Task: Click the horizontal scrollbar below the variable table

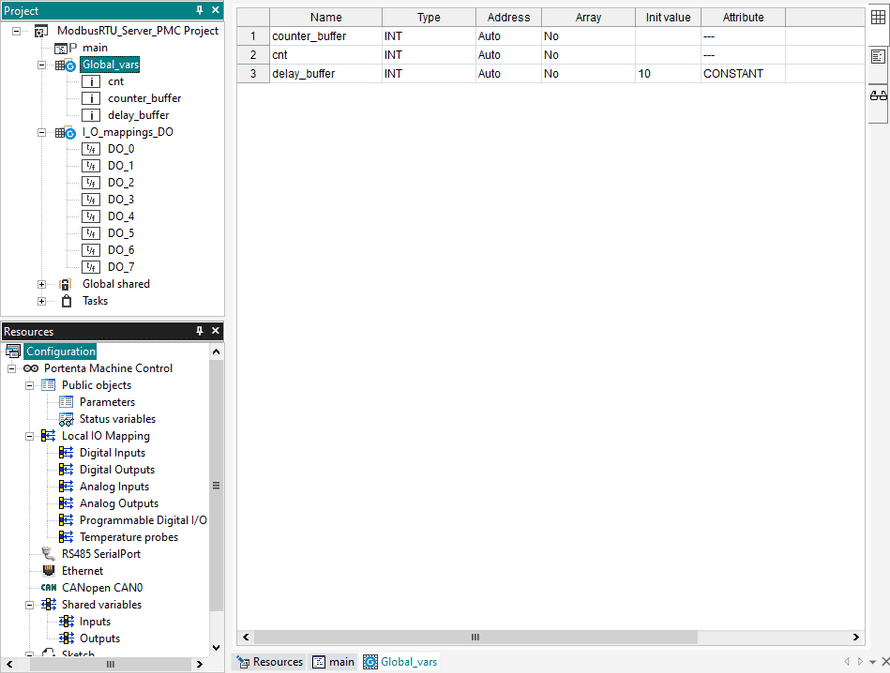Action: [475, 636]
